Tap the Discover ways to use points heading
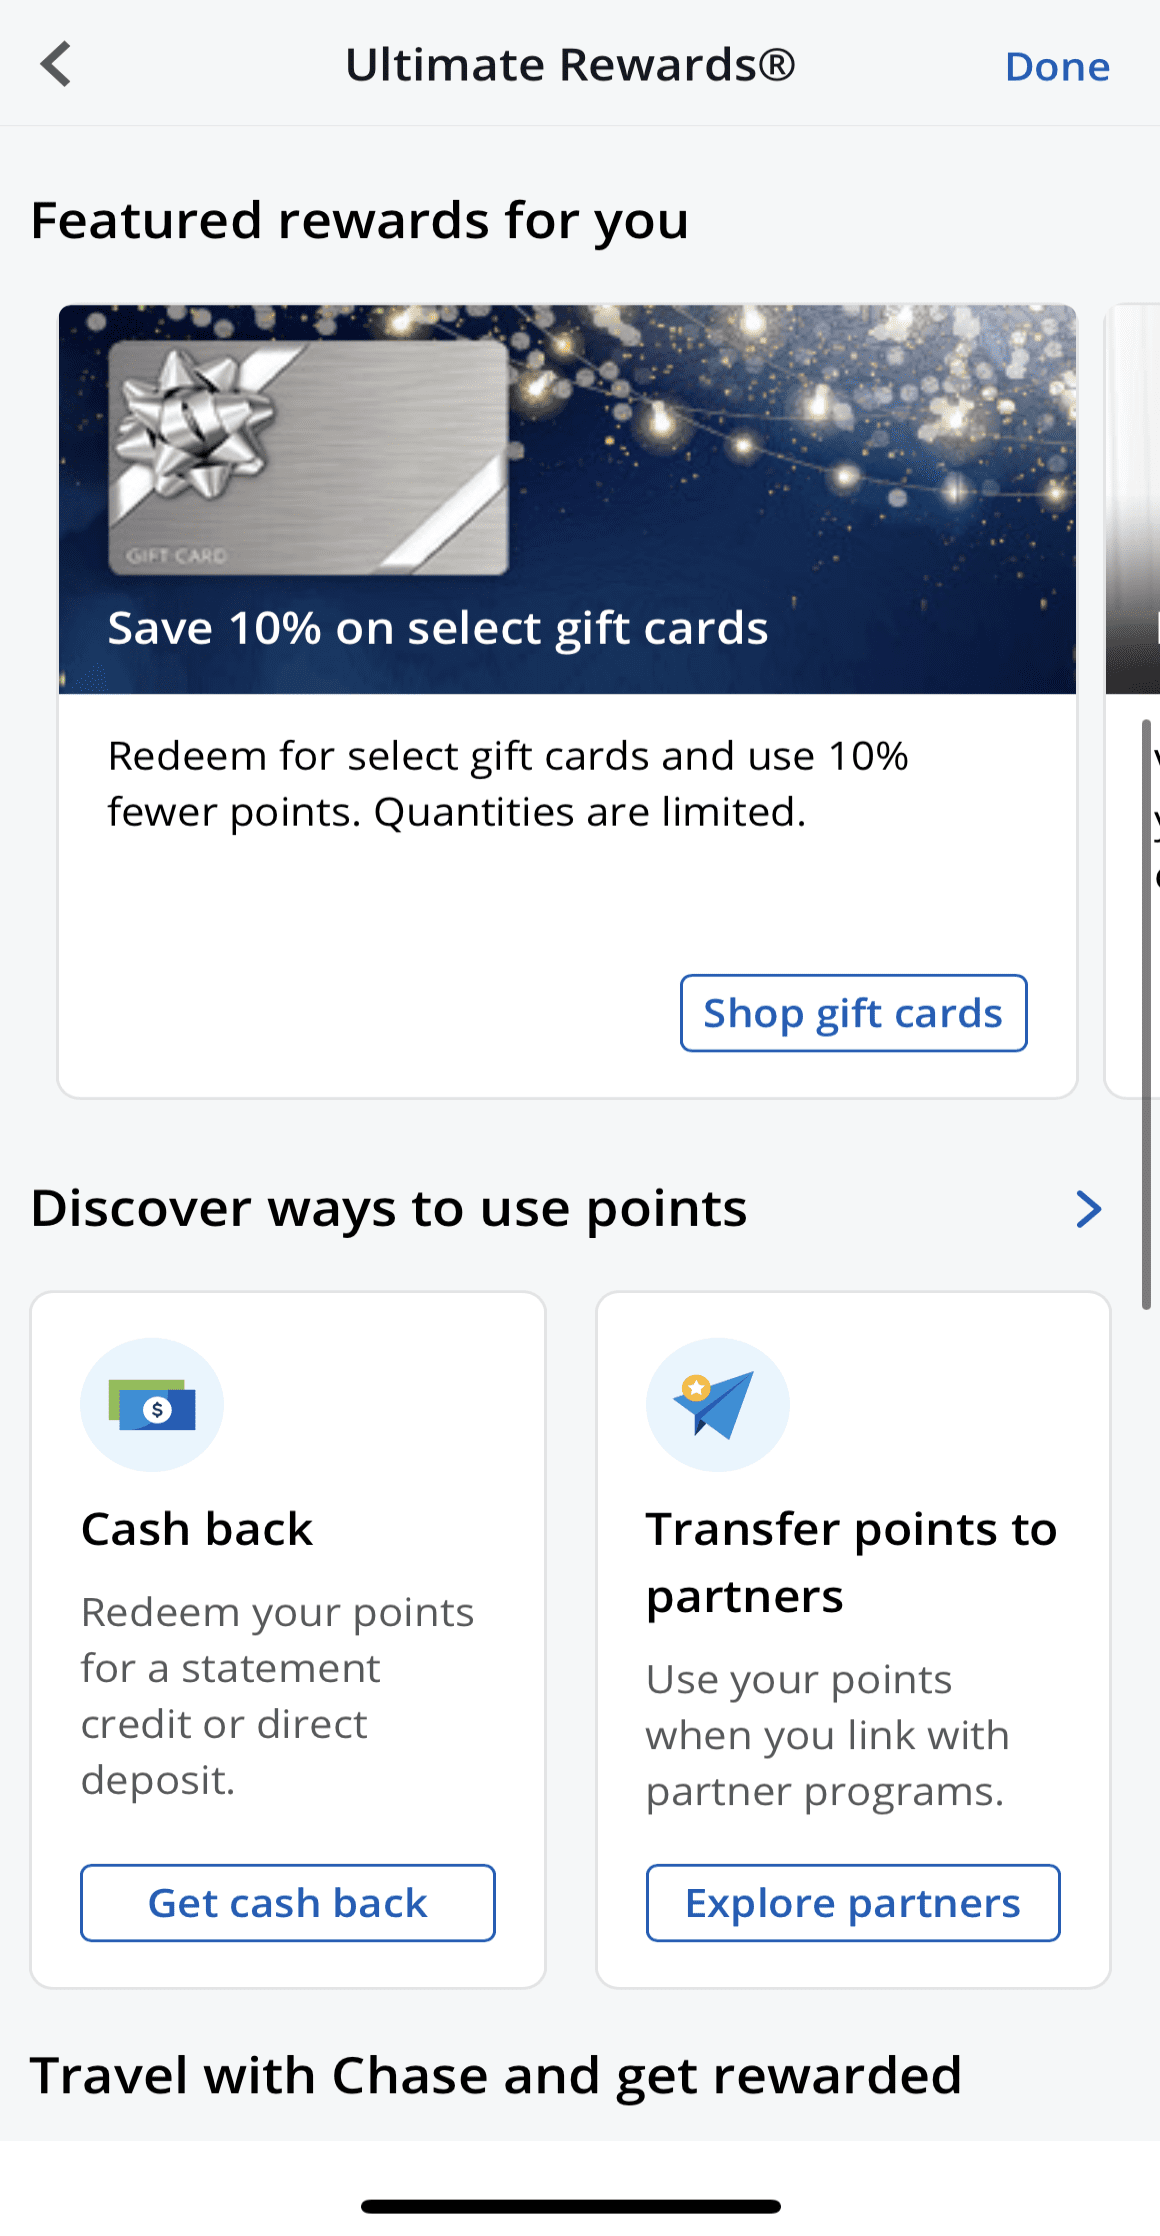Viewport: 1160px width, 2236px height. coord(389,1209)
